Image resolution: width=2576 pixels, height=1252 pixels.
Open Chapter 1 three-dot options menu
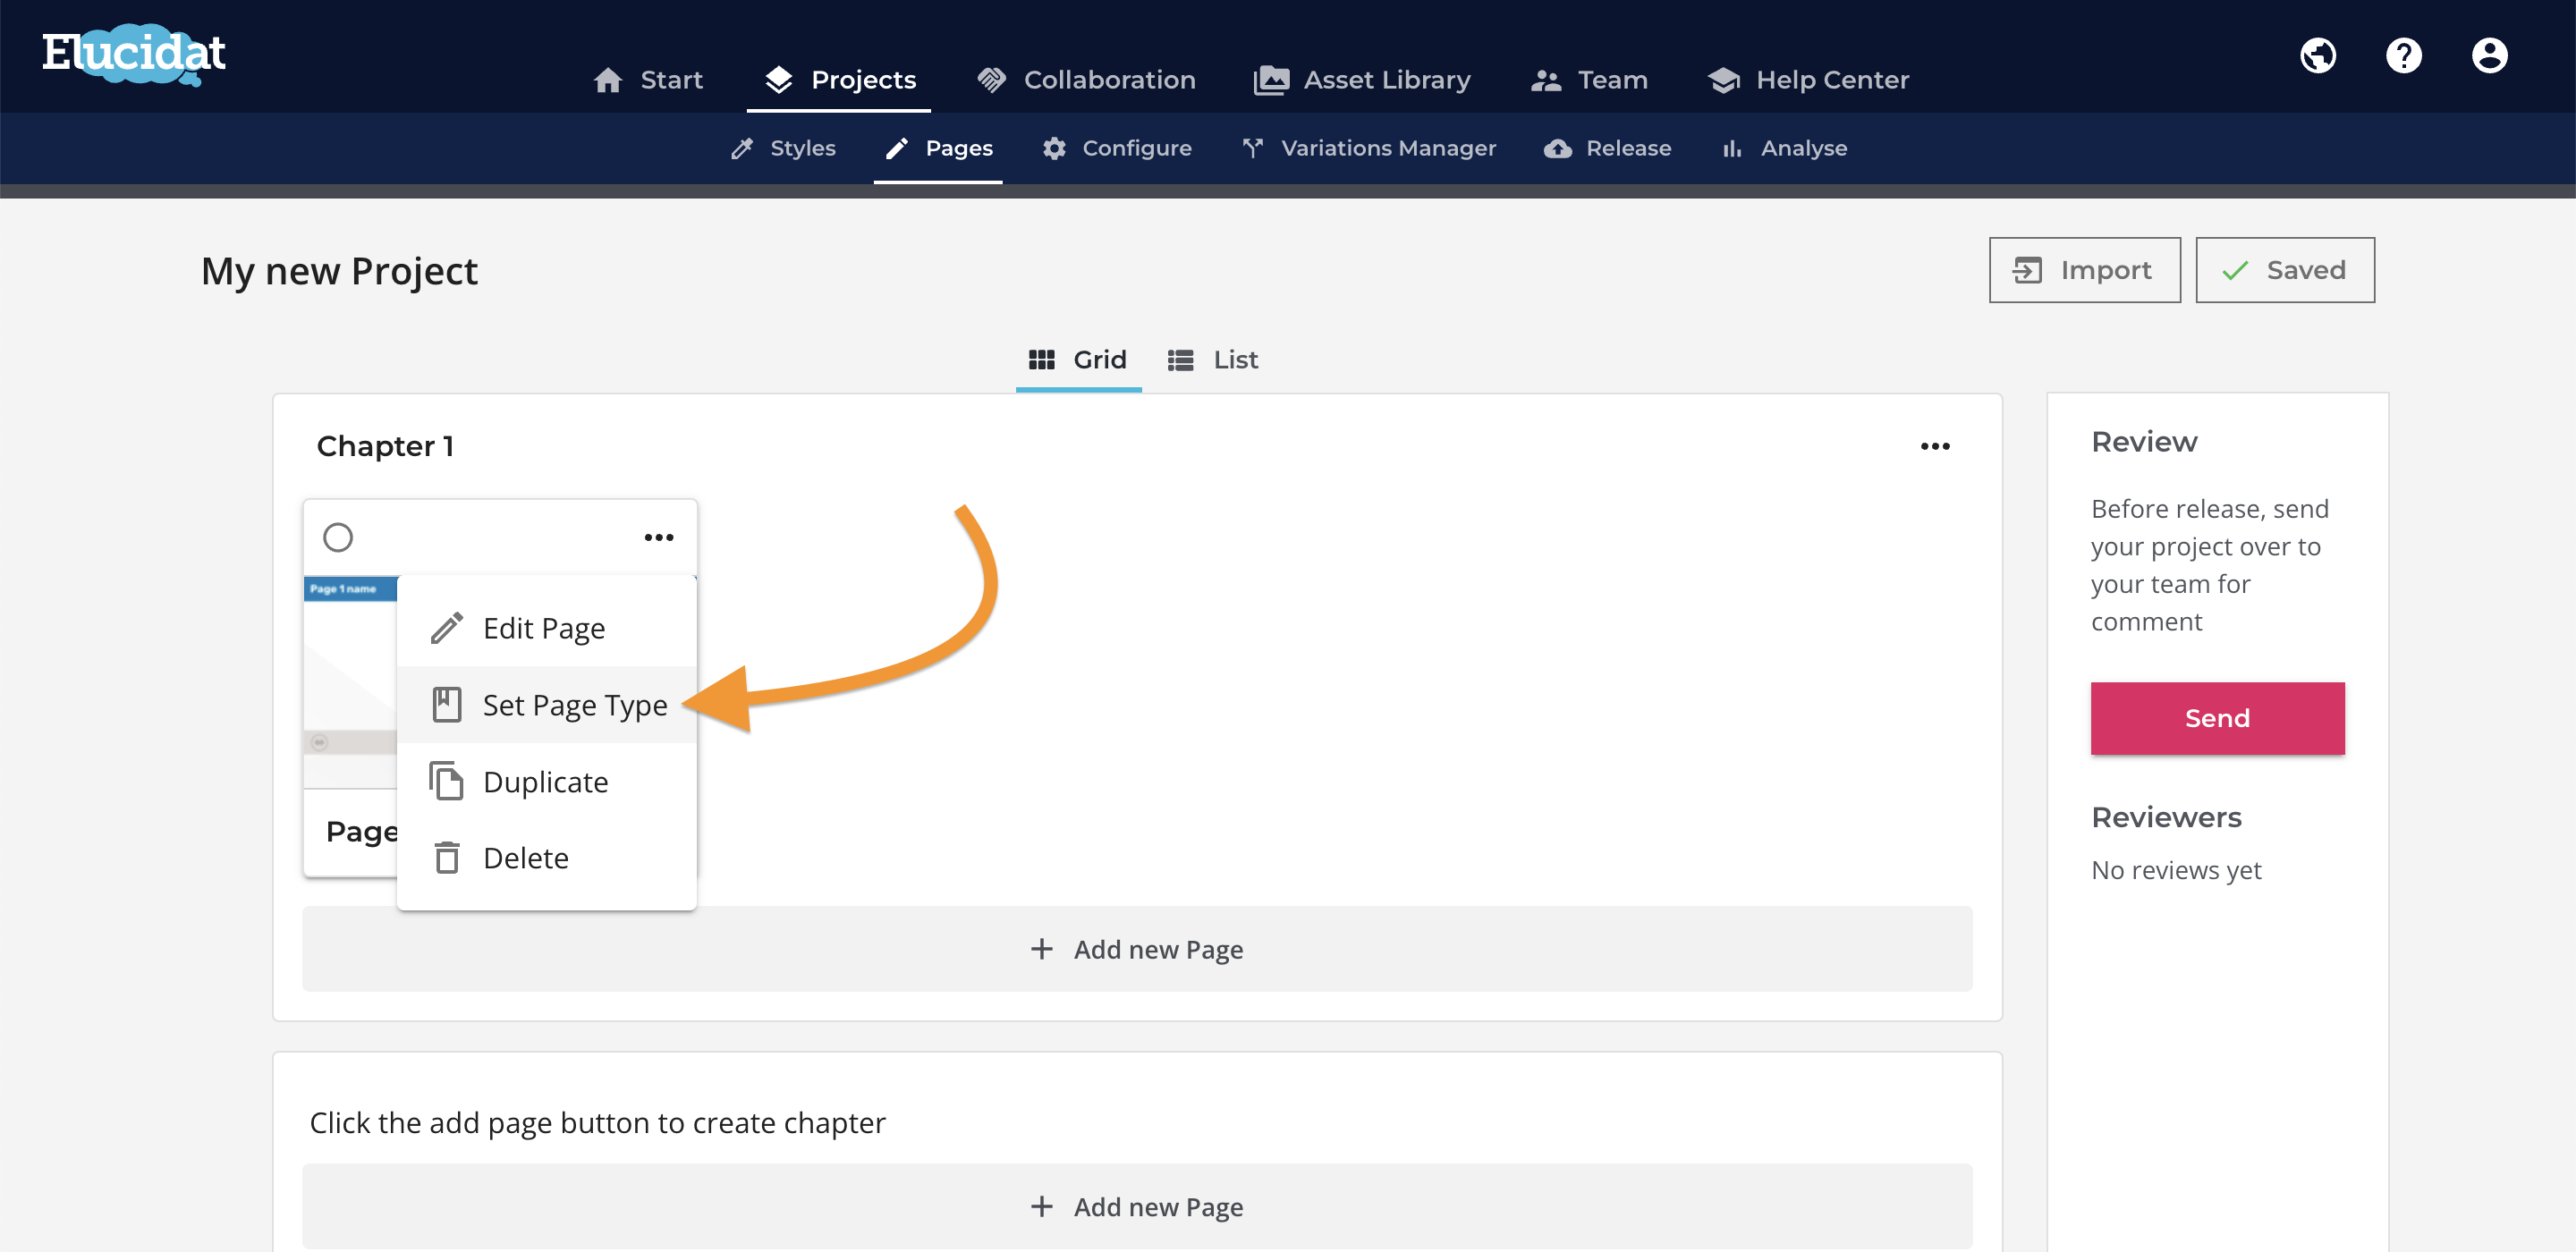coord(1935,446)
